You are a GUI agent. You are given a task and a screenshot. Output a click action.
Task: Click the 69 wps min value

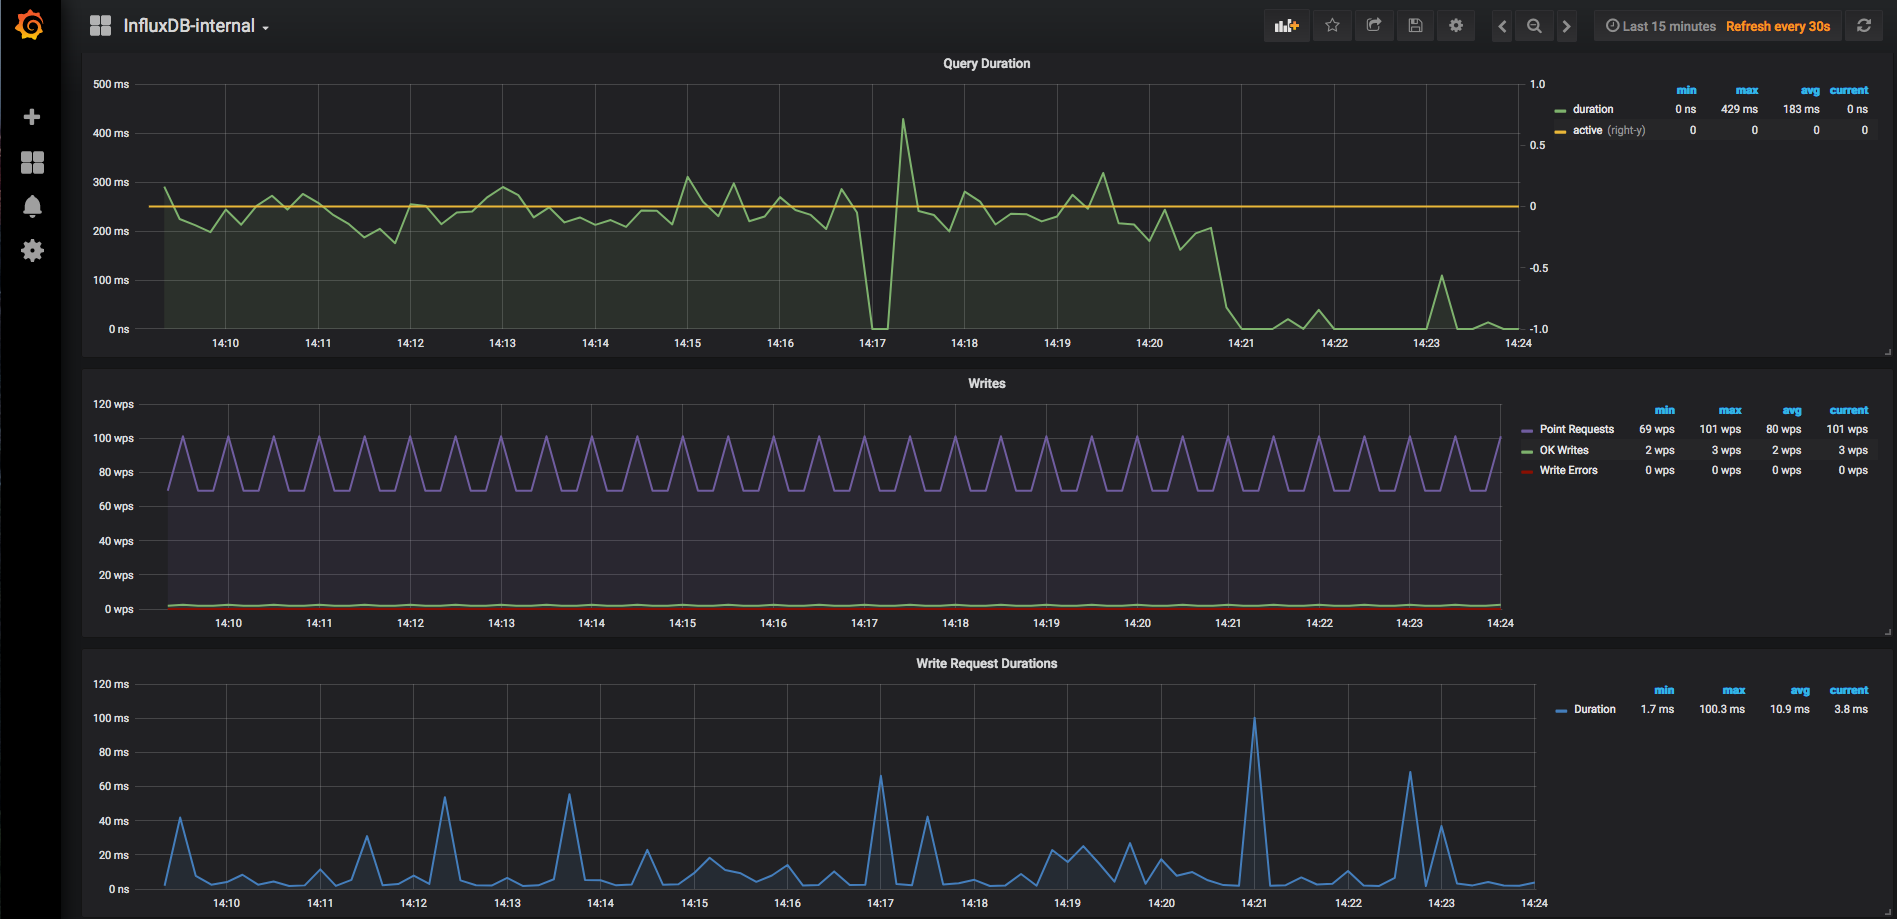pyautogui.click(x=1657, y=429)
